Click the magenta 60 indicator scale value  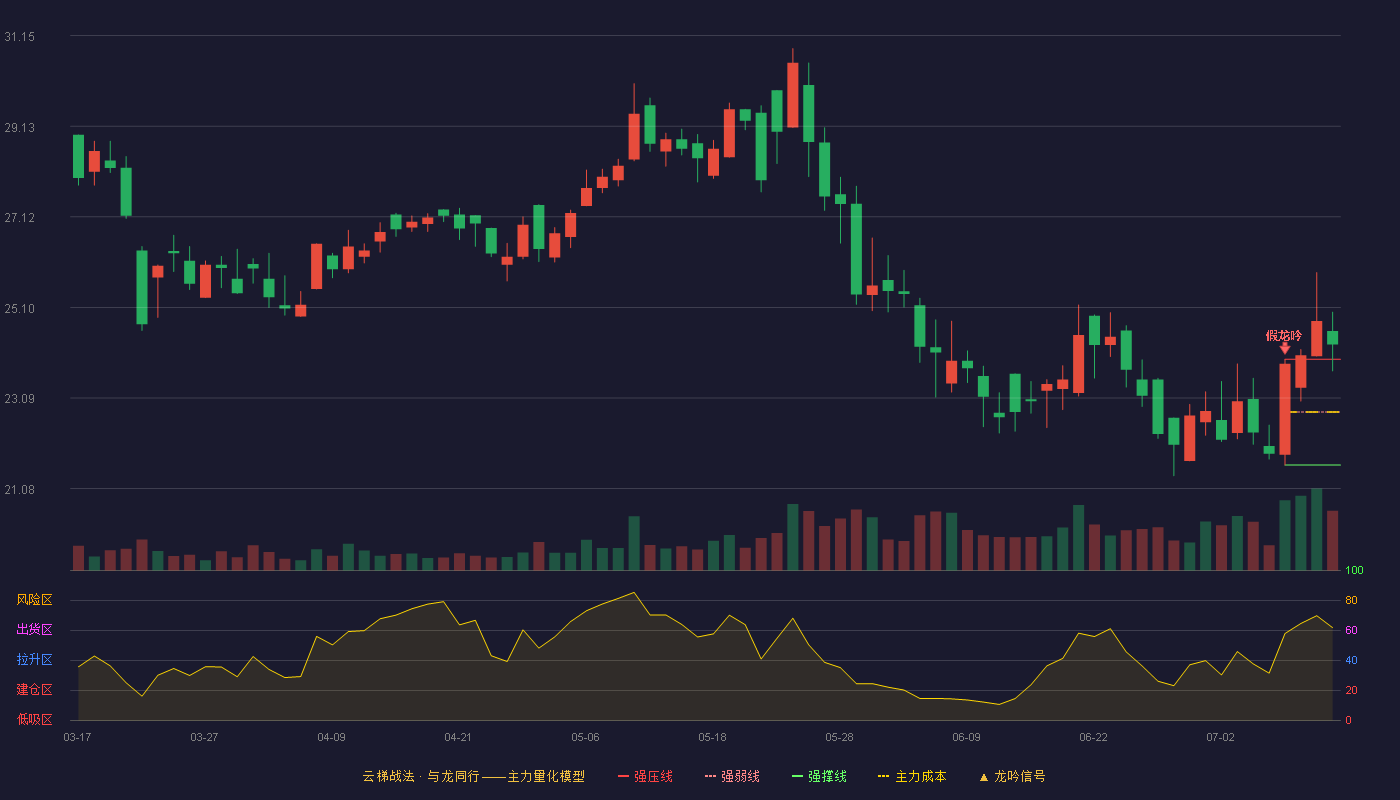1351,630
